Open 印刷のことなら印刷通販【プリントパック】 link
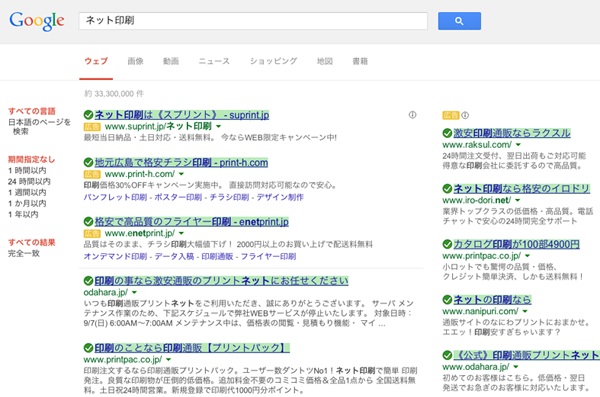The image size is (600, 397). coord(192,348)
